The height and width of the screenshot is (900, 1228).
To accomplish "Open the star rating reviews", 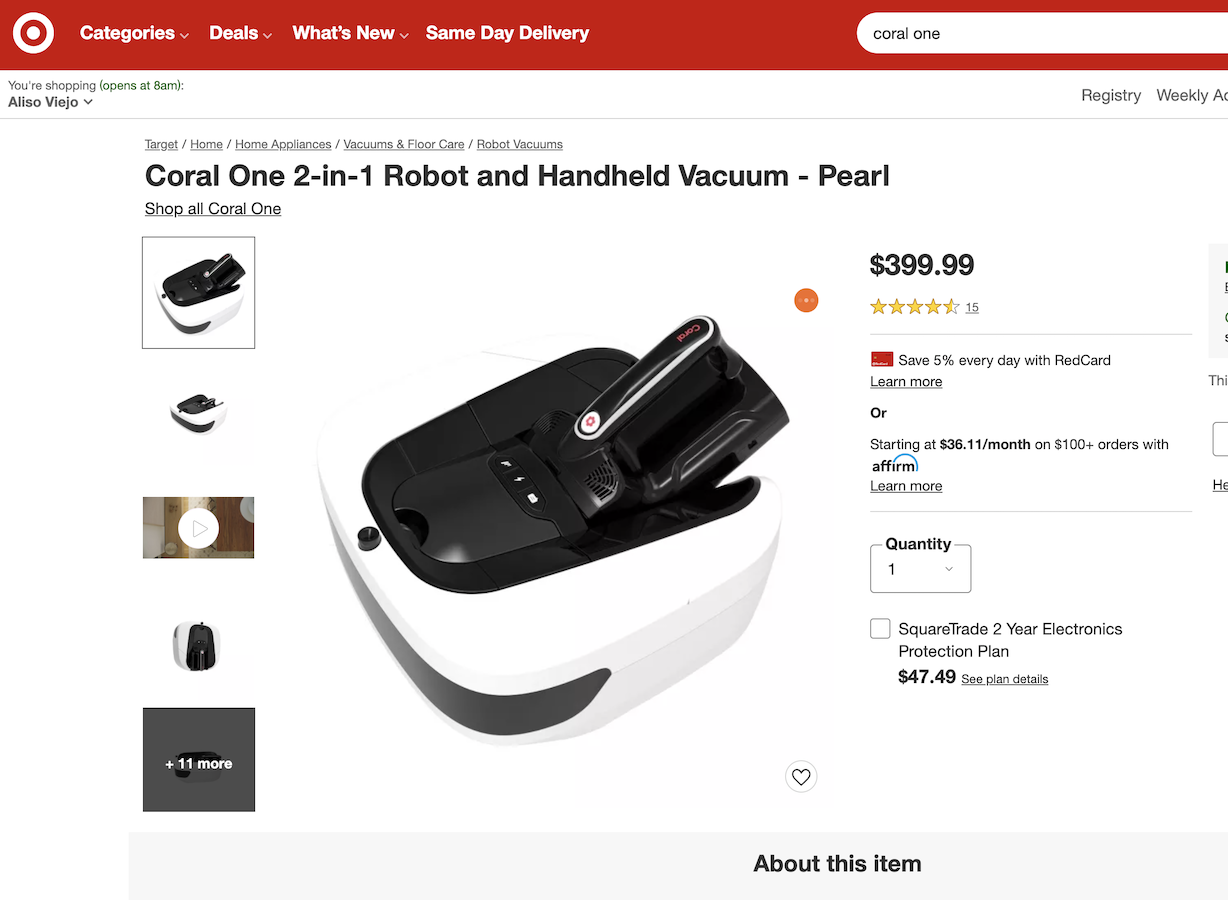I will pos(915,307).
